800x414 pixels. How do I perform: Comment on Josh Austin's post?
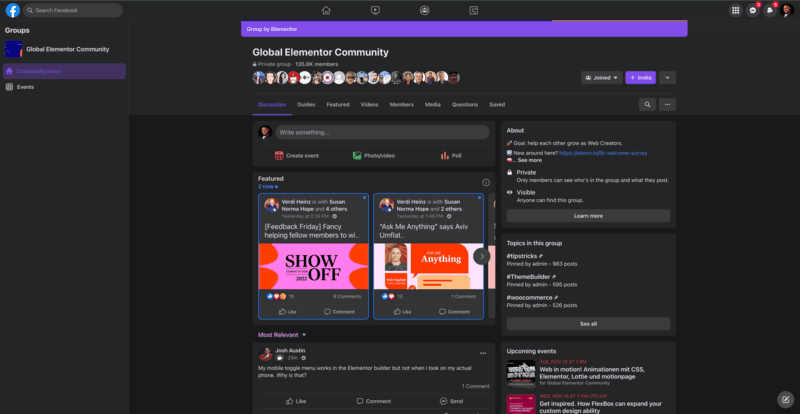(x=373, y=401)
